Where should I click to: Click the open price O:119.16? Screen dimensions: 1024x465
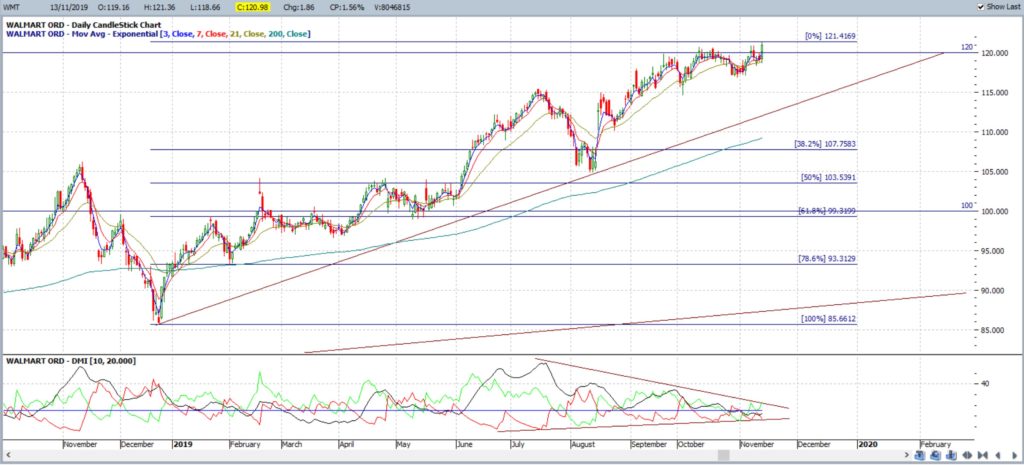[114, 6]
